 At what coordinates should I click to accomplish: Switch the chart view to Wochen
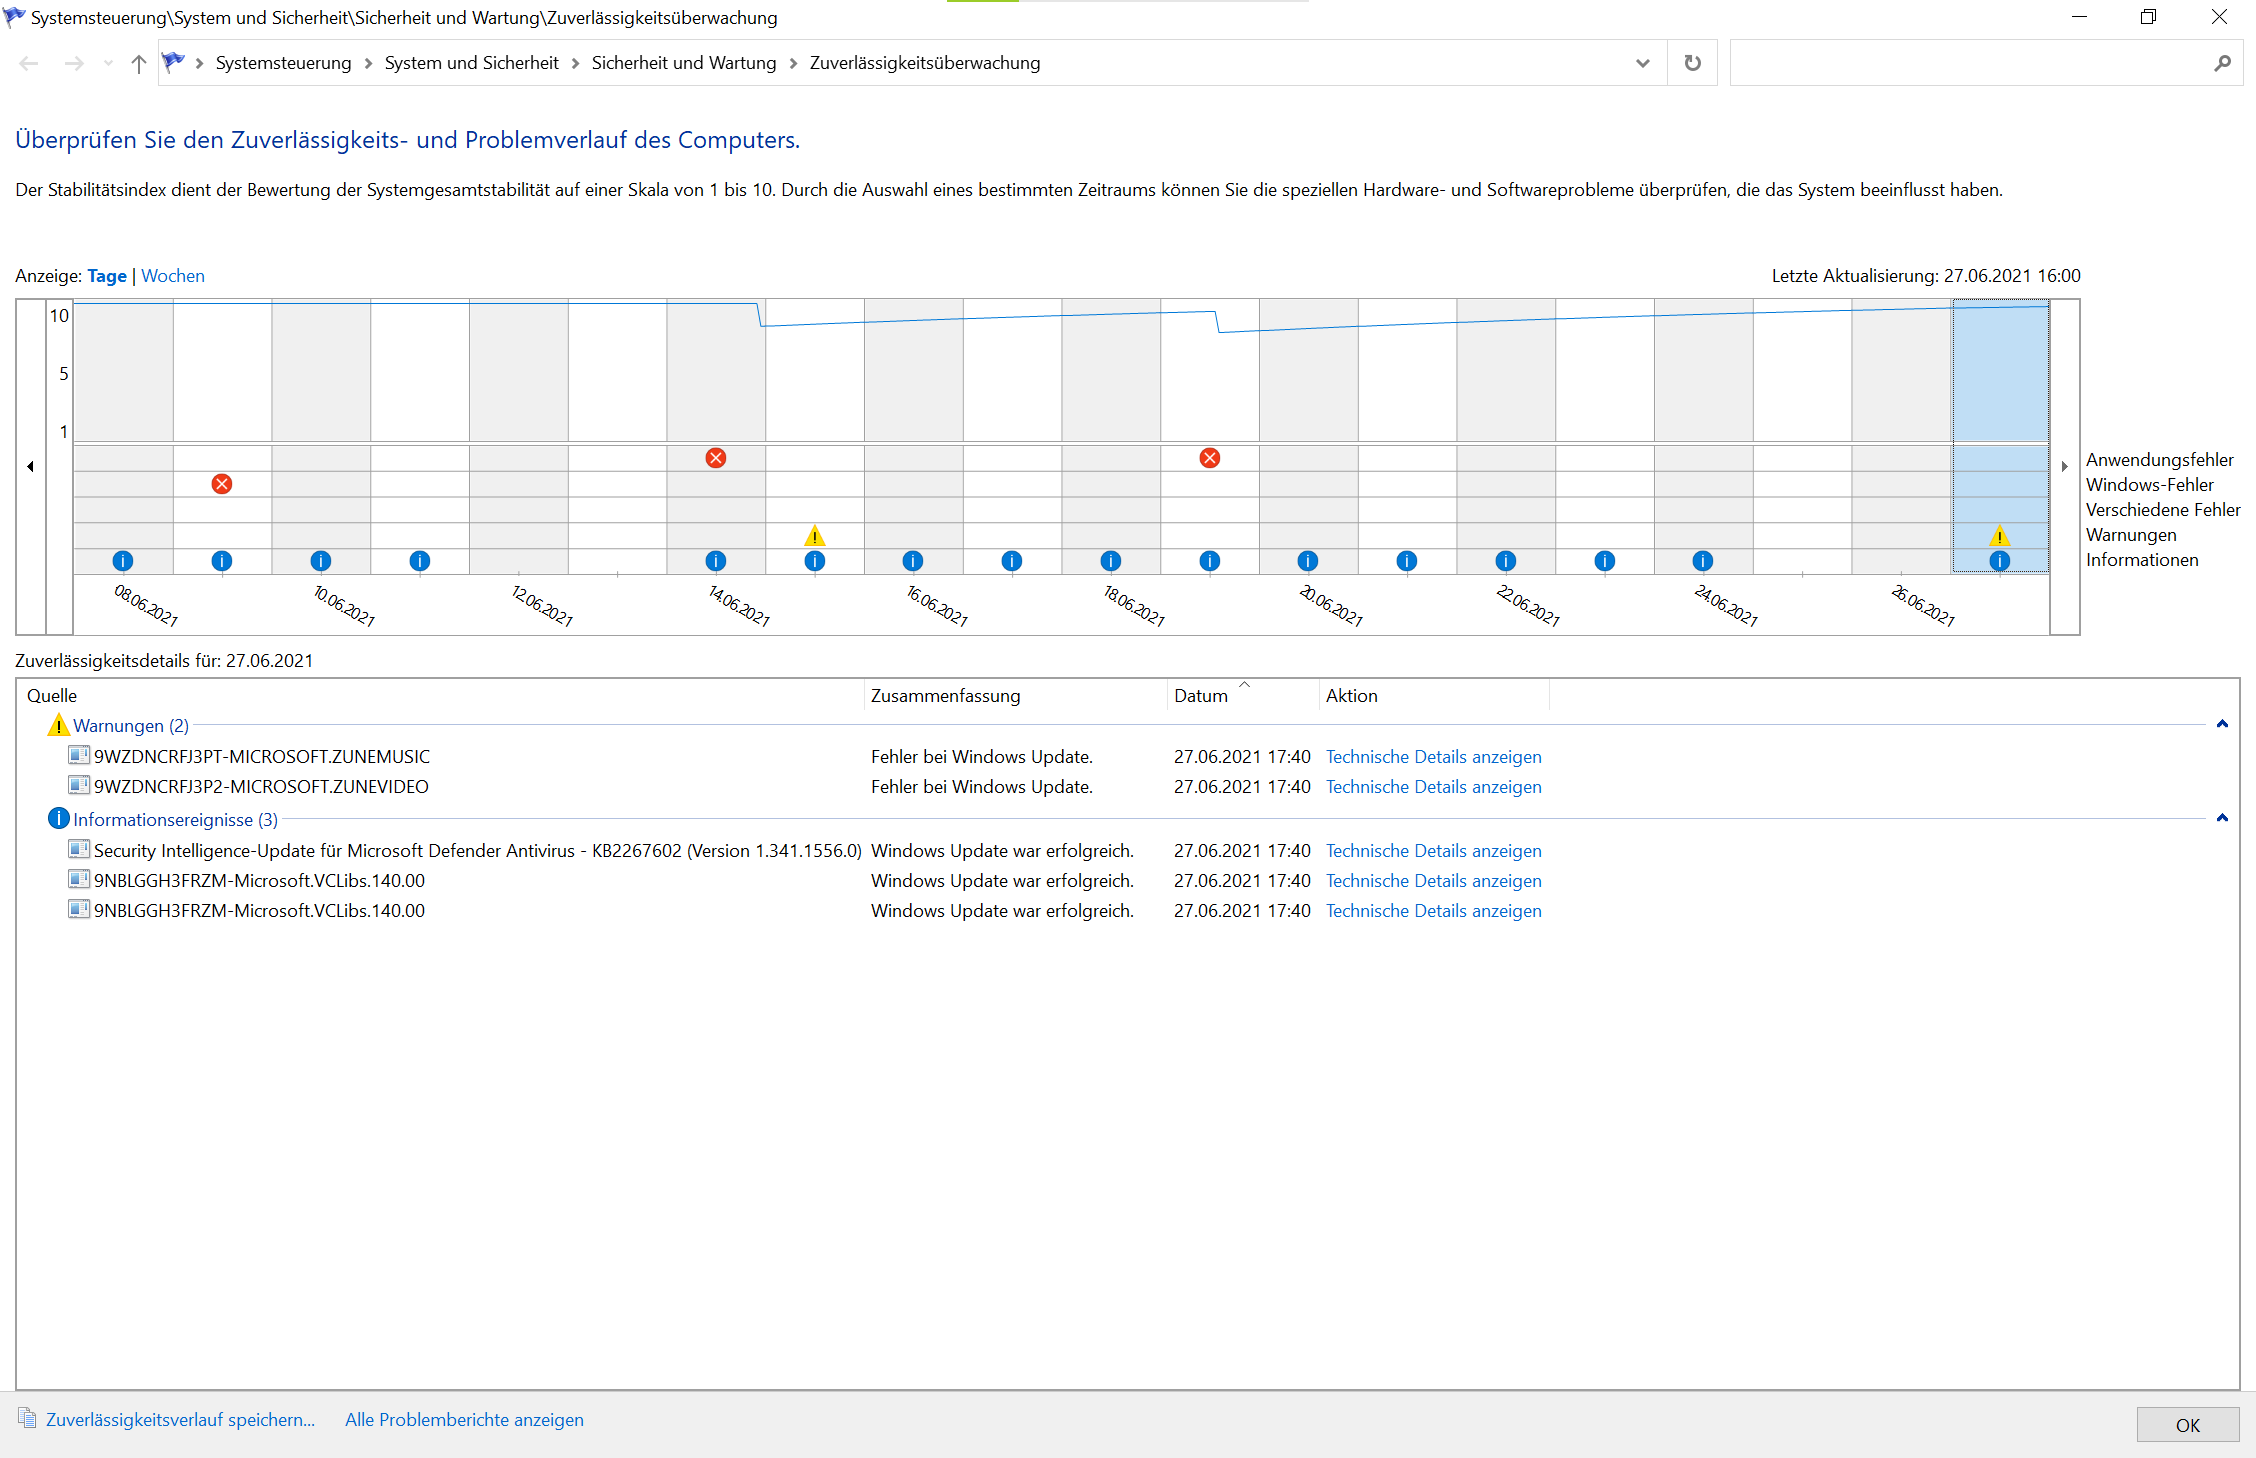coord(173,276)
